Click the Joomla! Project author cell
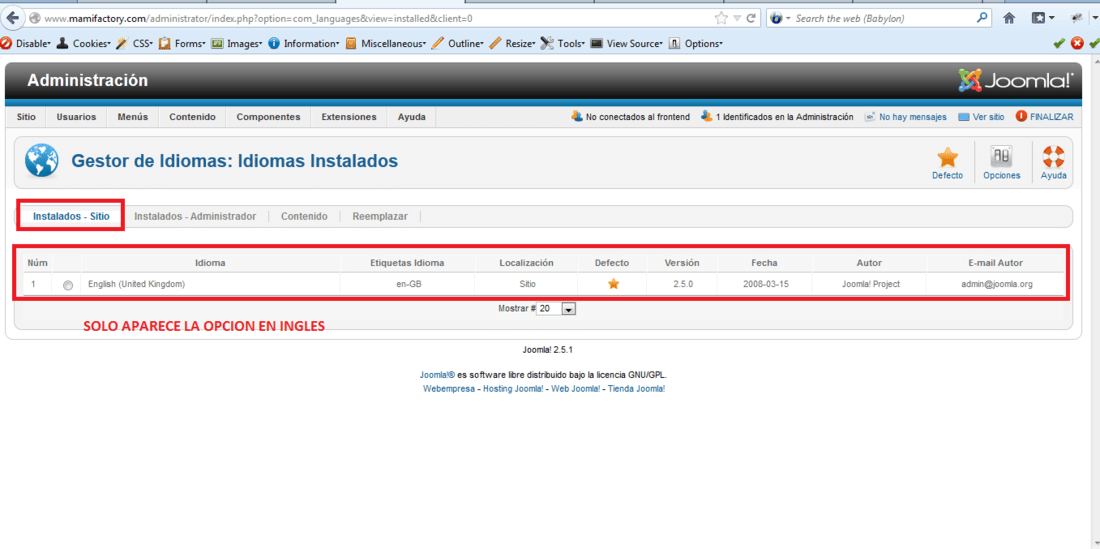The image size is (1100, 549). (870, 284)
